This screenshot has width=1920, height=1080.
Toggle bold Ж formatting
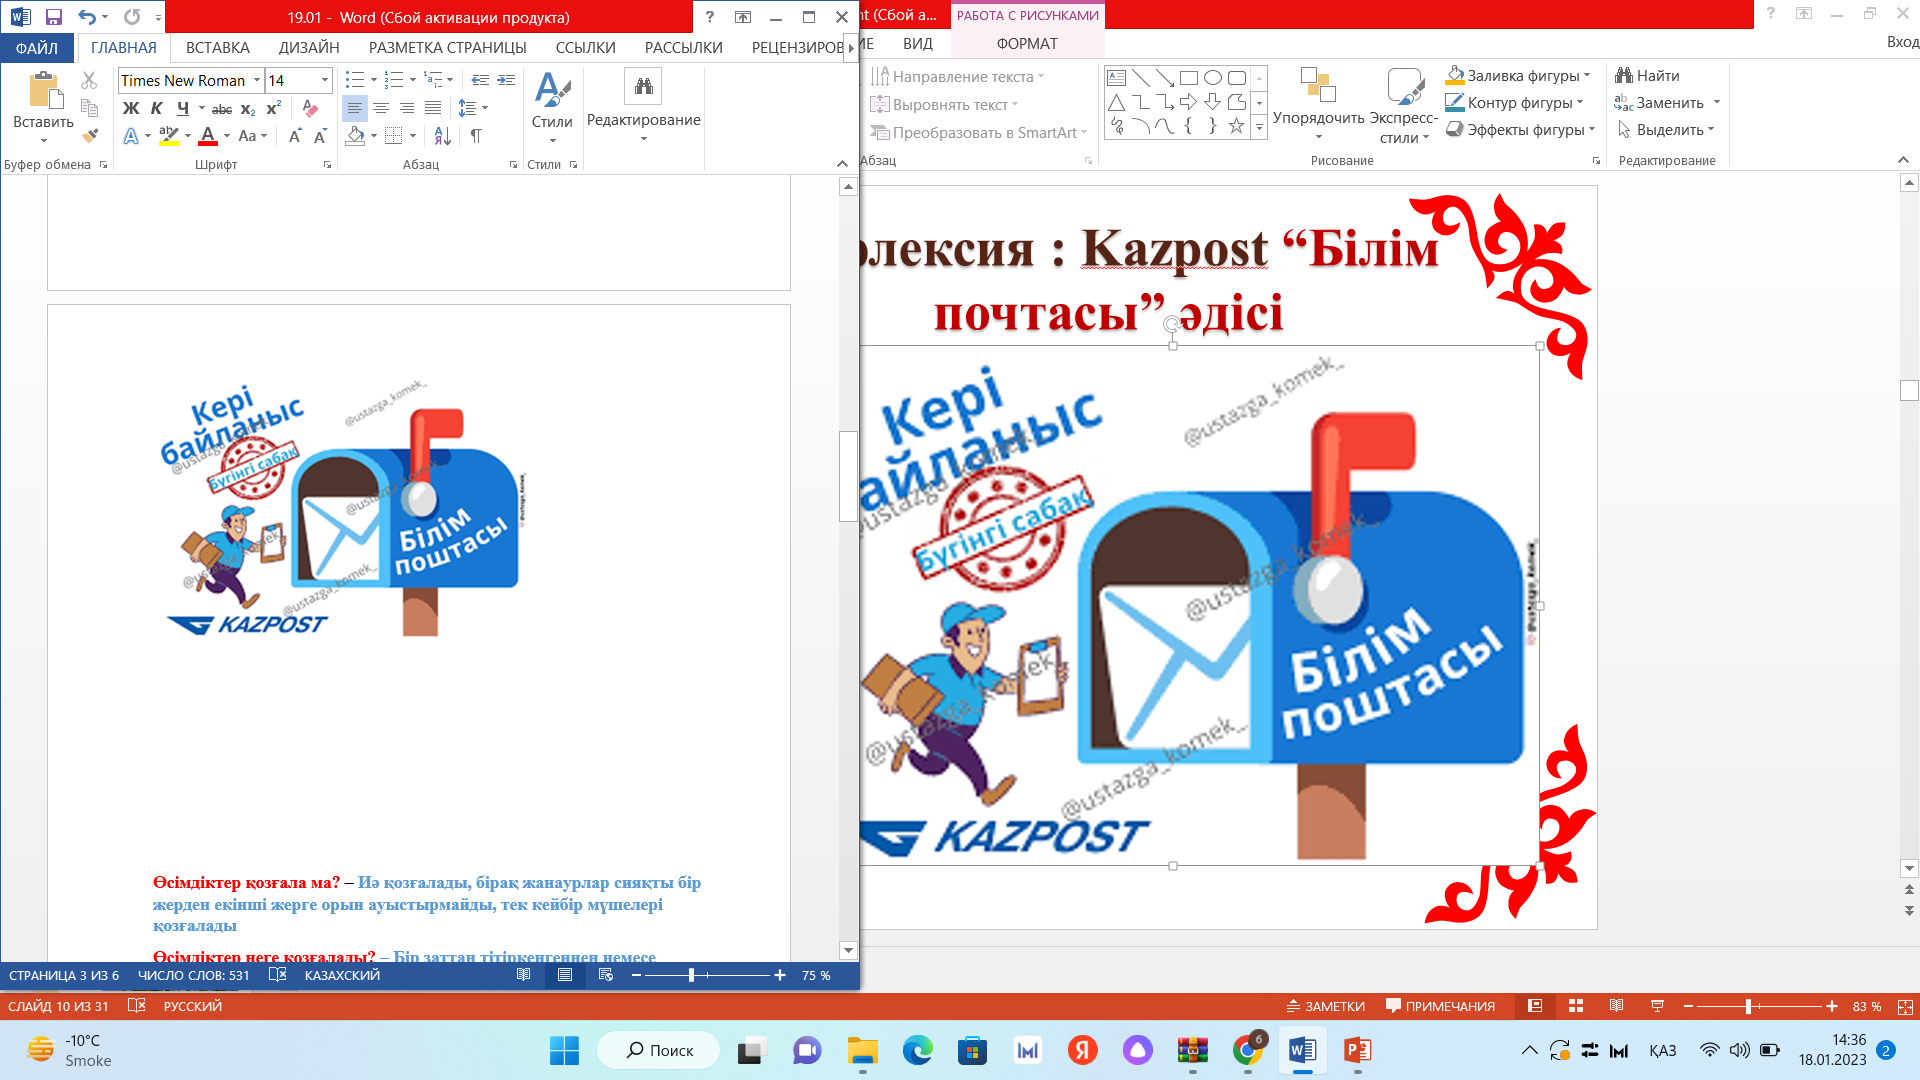point(131,108)
